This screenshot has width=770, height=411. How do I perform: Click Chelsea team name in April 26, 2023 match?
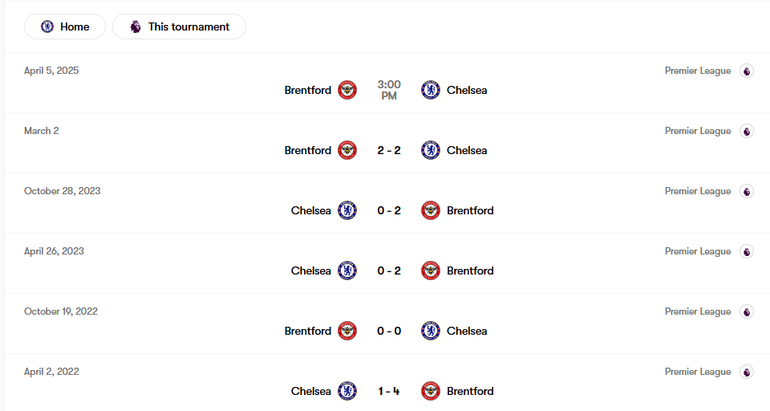pos(311,271)
